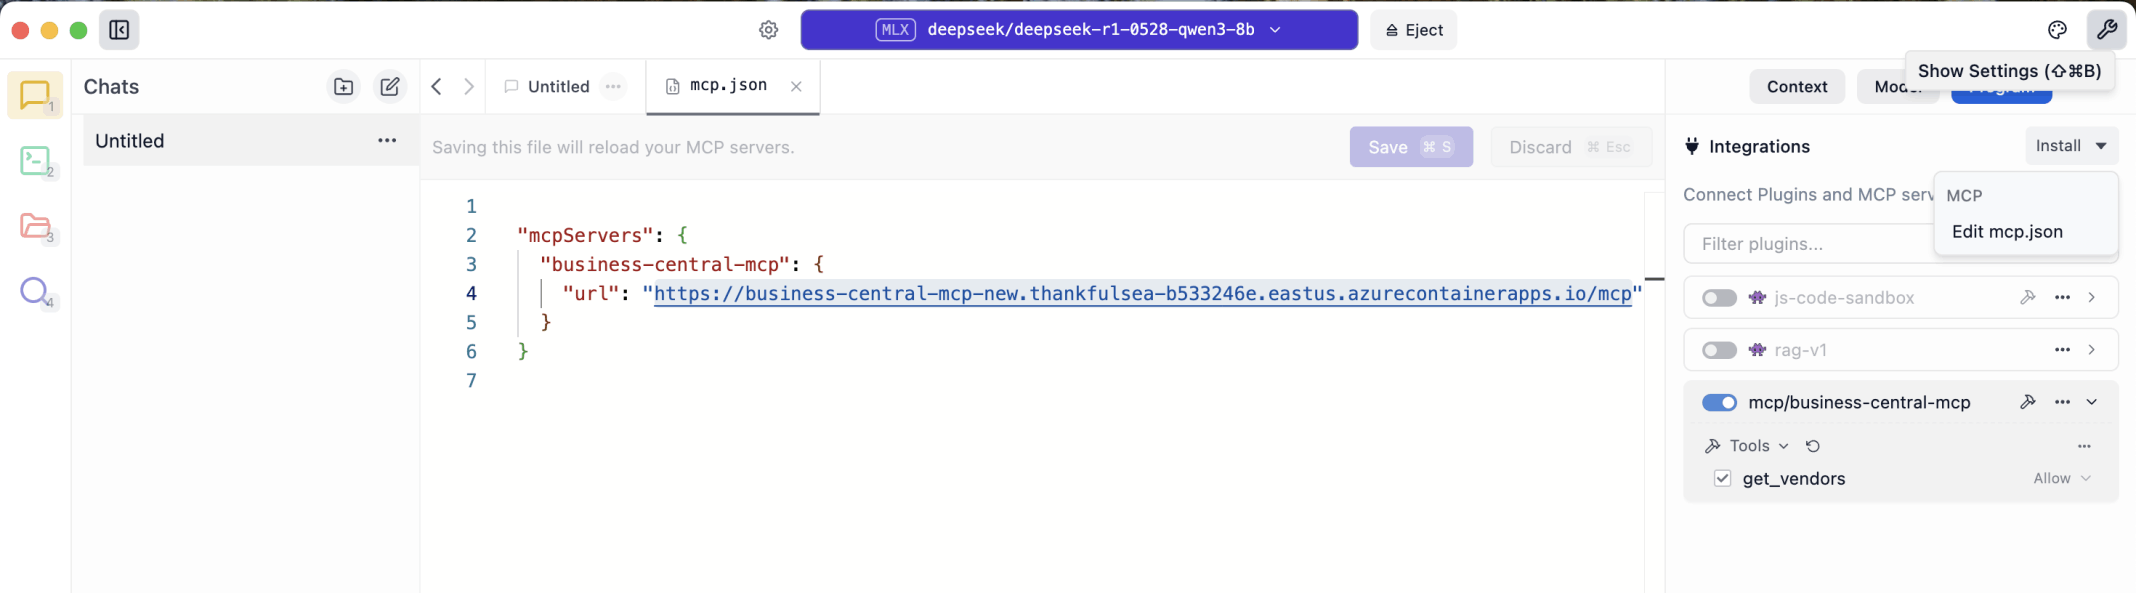The height and width of the screenshot is (593, 2136).
Task: Open appearance palette icon
Action: coord(2057,30)
